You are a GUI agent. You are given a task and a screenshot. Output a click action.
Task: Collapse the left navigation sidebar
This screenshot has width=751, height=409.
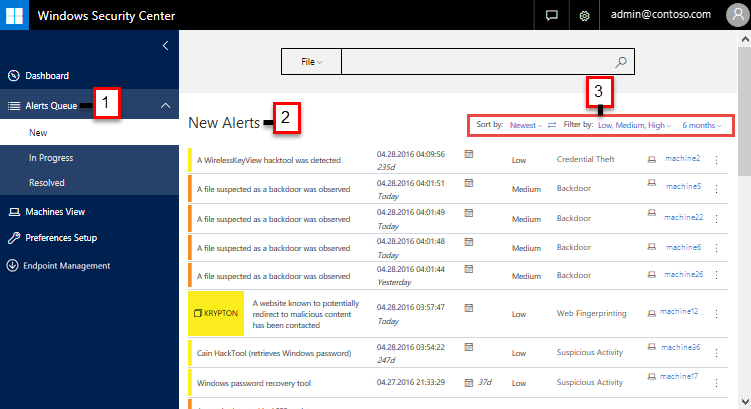click(x=165, y=46)
